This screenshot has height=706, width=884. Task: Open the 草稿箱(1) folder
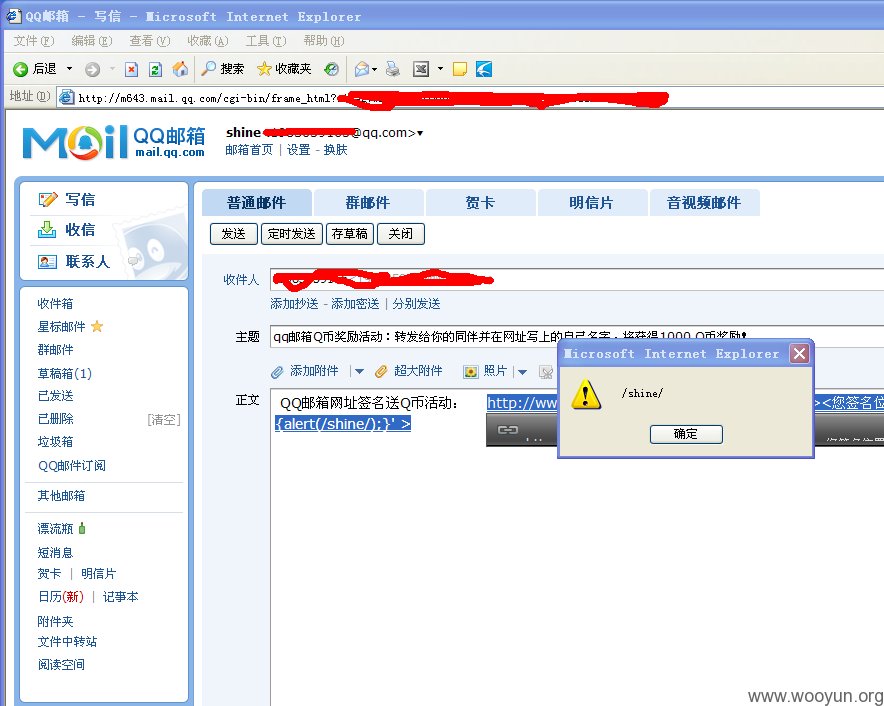pos(64,373)
